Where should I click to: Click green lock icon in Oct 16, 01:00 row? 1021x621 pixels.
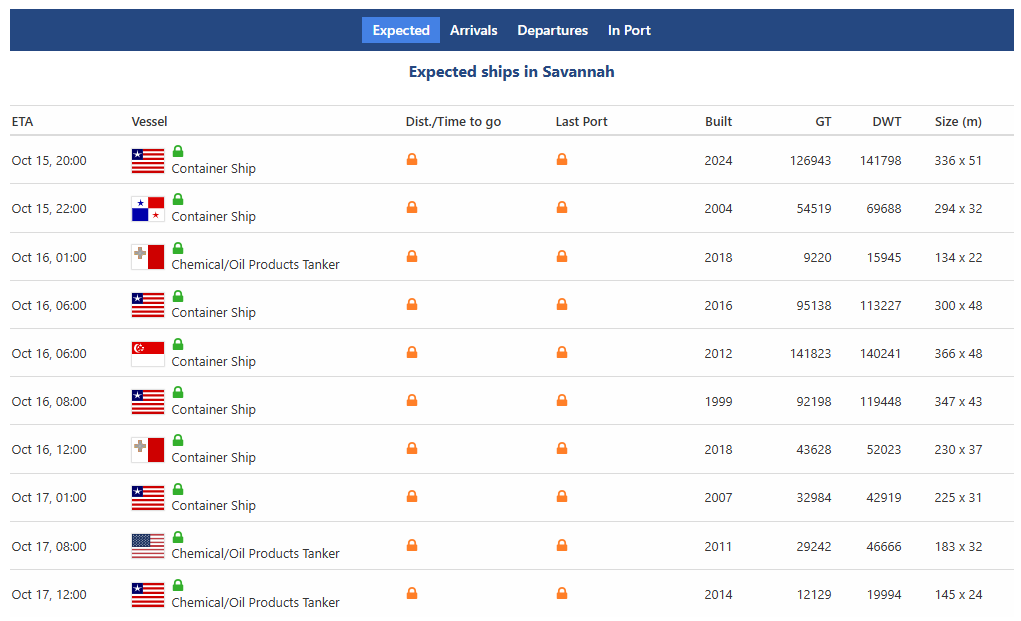pyautogui.click(x=178, y=248)
